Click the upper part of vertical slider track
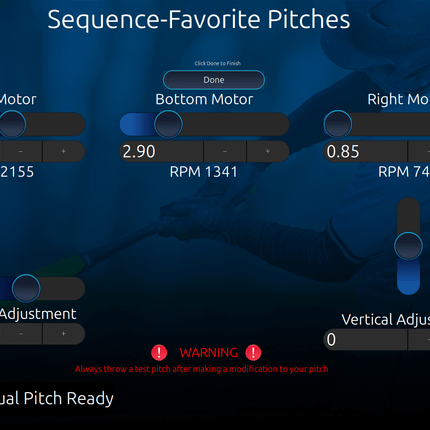This screenshot has width=430, height=430. click(408, 215)
